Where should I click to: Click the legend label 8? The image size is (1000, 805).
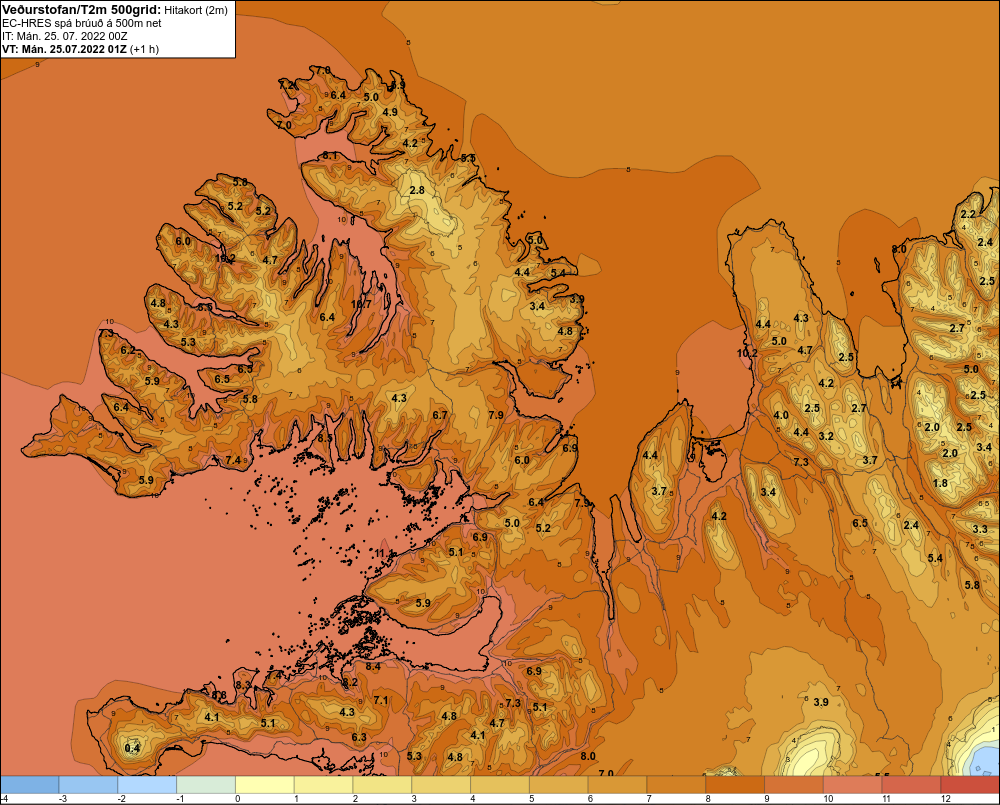pos(708,799)
